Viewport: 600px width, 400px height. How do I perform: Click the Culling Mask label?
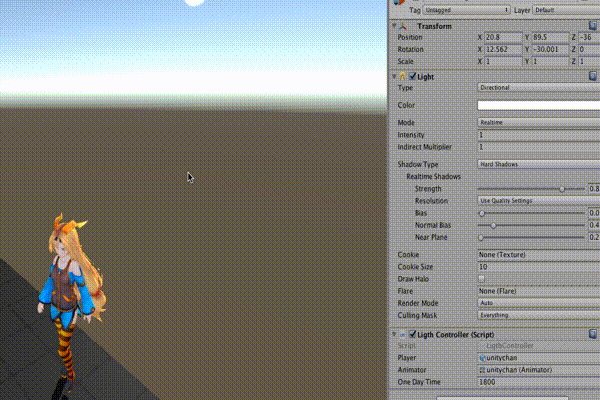417,315
